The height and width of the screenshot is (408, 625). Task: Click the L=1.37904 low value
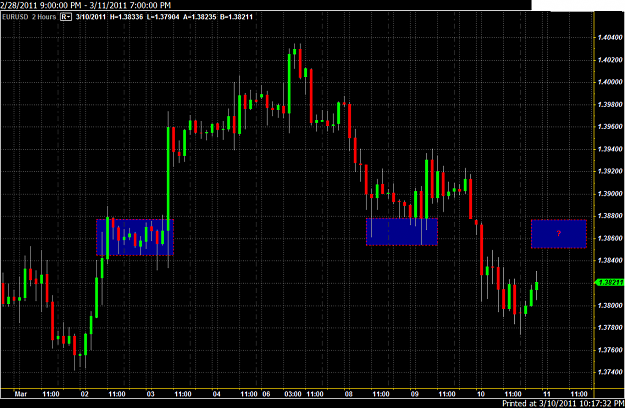point(163,17)
